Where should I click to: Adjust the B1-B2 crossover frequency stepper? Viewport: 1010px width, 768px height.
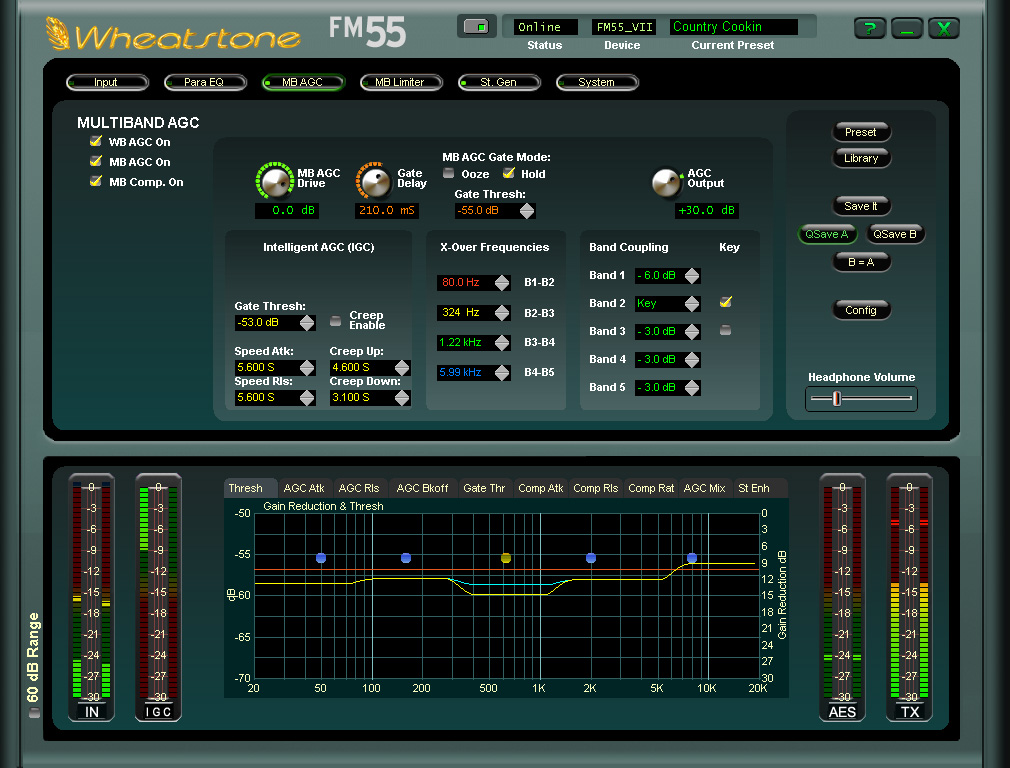(x=502, y=283)
